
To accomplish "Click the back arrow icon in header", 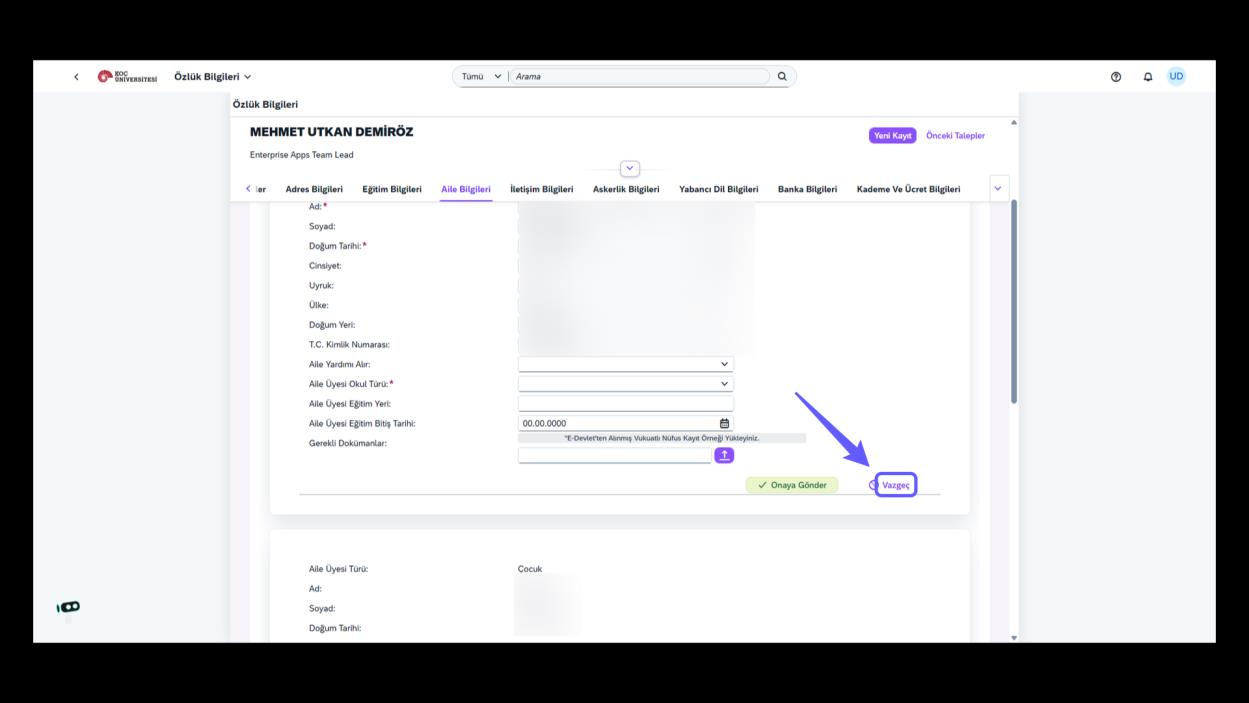I will [77, 77].
